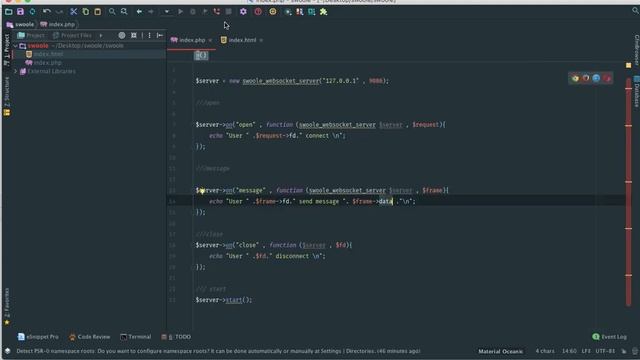This screenshot has height=360, width=640.
Task: Open the eSnippet Pro tool window
Action: pyautogui.click(x=38, y=337)
